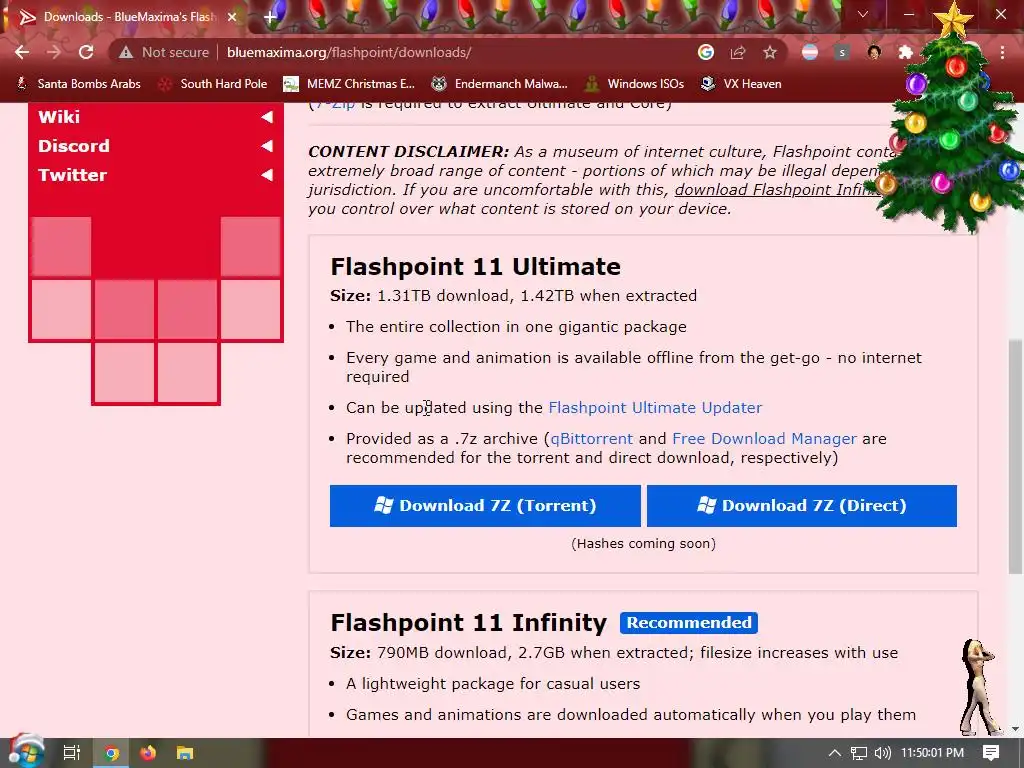Open the taskbar clock showing 11:50:01 PM
Screen dimensions: 1024x768
[933, 753]
